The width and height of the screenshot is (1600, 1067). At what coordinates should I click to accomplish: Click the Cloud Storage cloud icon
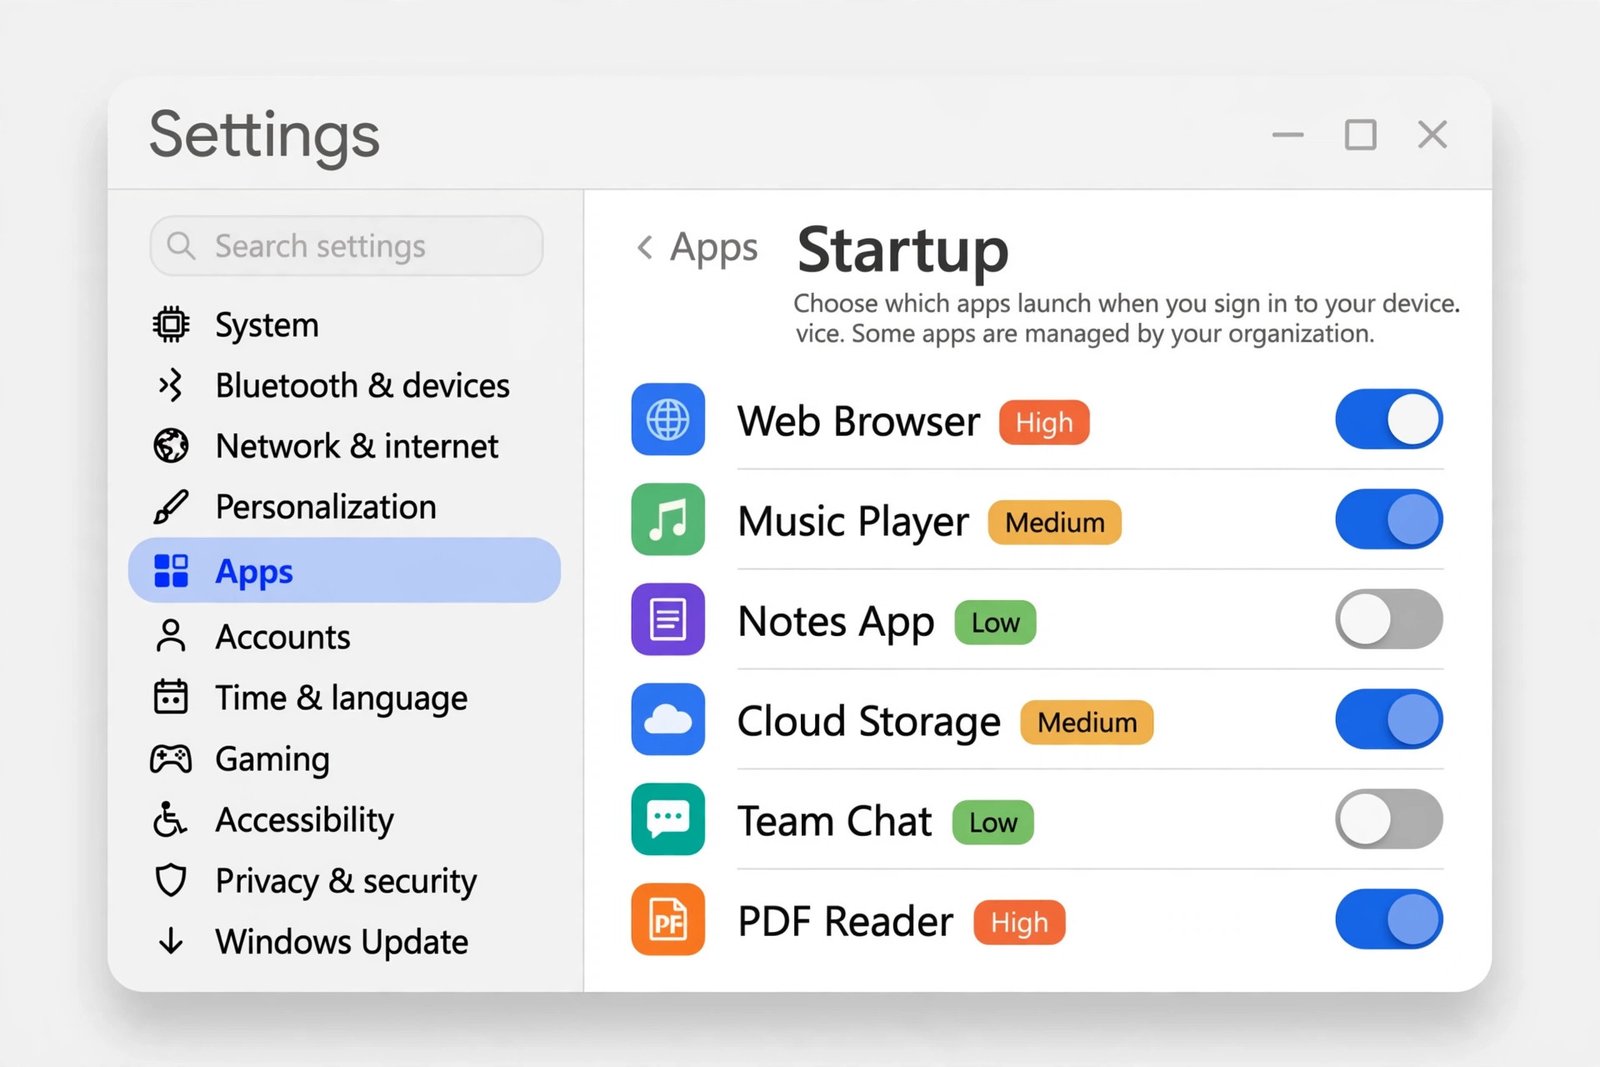[x=668, y=719]
